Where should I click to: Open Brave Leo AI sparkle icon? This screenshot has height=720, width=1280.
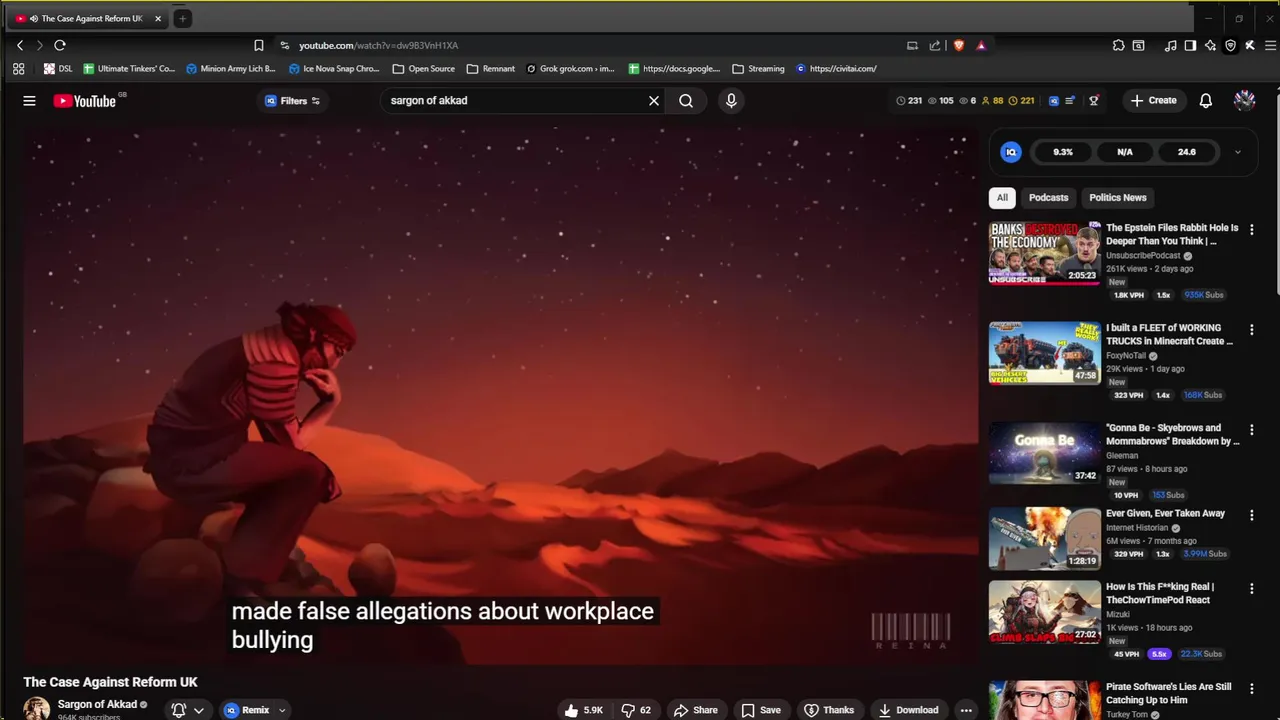click(x=1210, y=45)
